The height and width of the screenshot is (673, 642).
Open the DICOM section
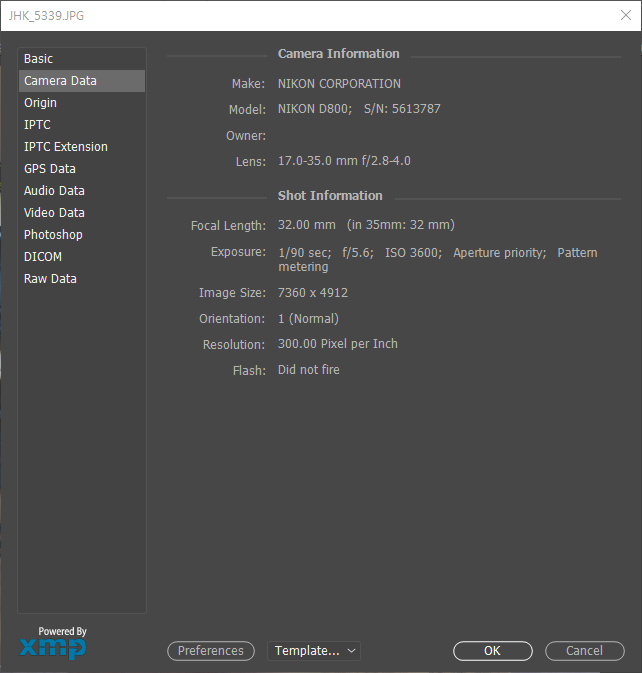coord(82,257)
